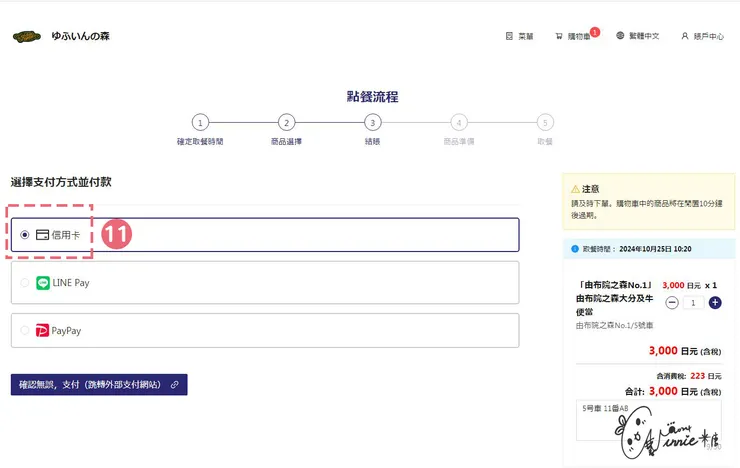Click 確認無誤，支付 payment button
The height and width of the screenshot is (468, 740).
coord(99,384)
